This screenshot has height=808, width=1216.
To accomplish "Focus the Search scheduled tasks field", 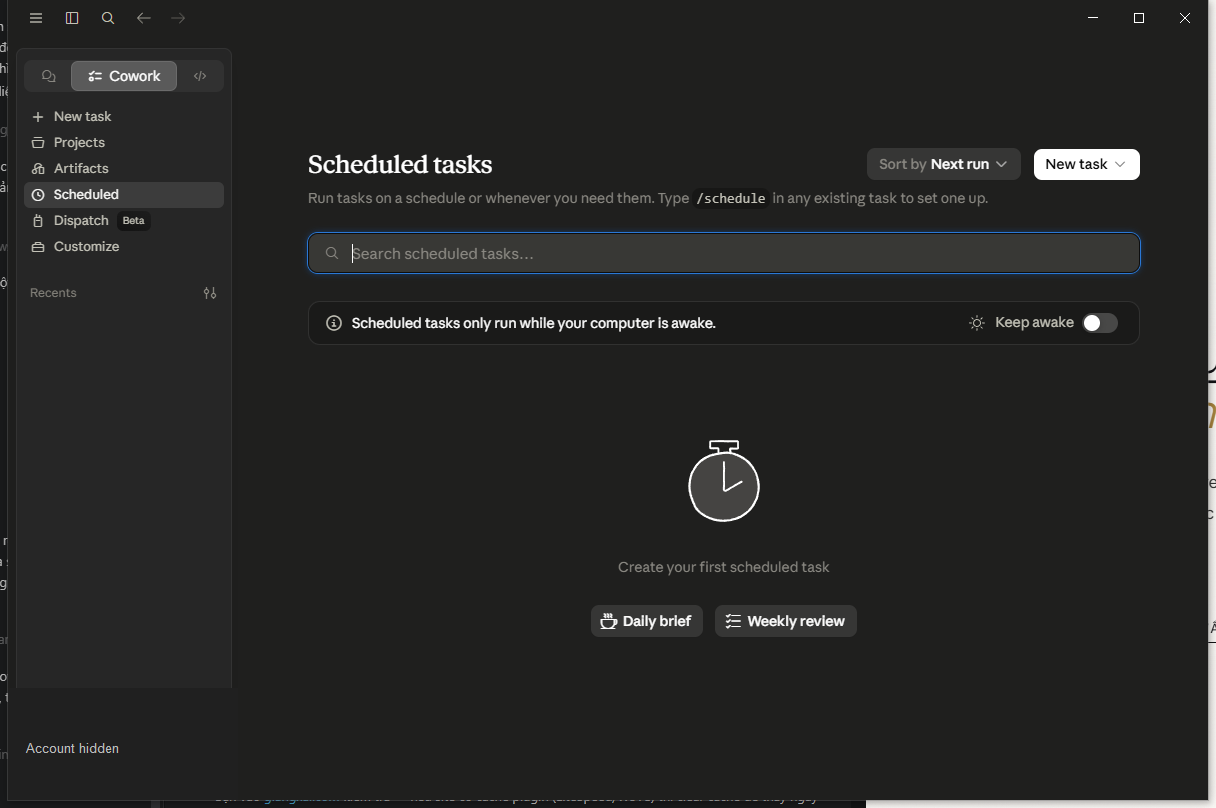I will [x=724, y=253].
